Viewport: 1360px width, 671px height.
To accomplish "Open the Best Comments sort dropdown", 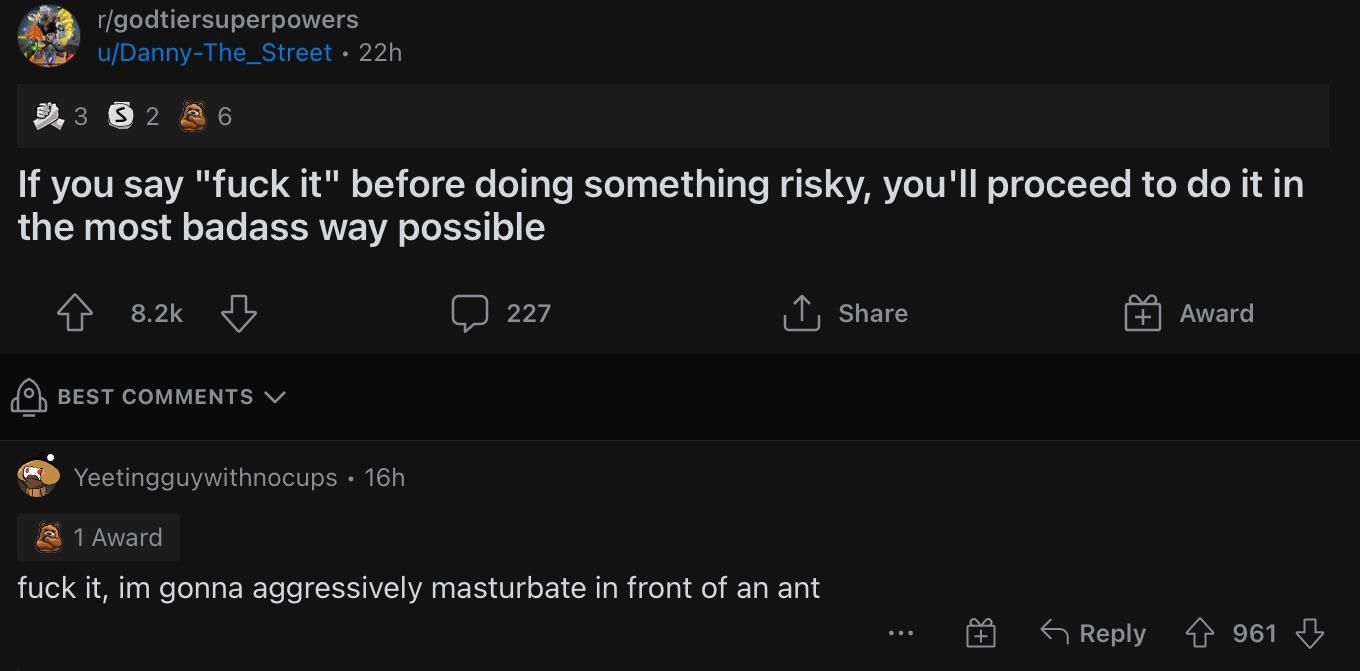I will [x=155, y=397].
